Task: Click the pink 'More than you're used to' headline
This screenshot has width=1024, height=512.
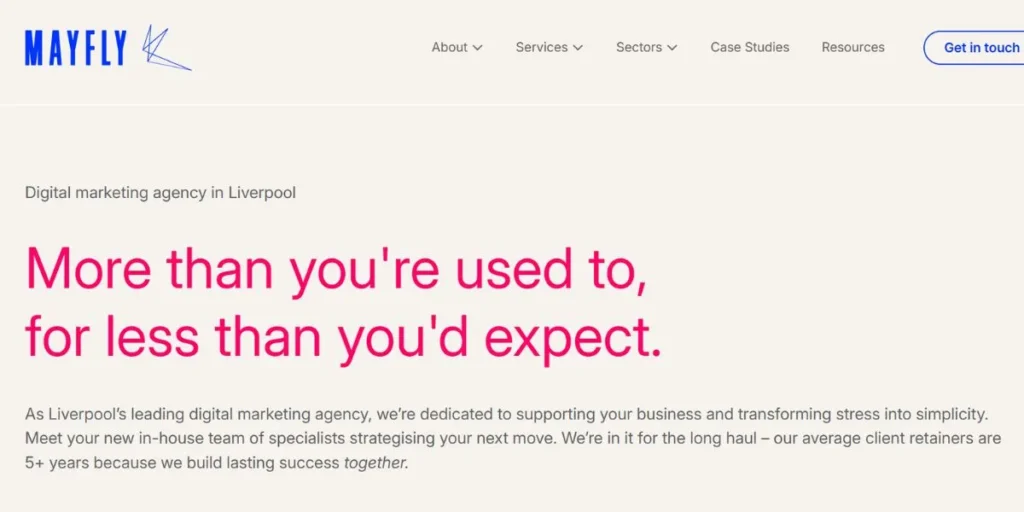Action: tap(336, 268)
